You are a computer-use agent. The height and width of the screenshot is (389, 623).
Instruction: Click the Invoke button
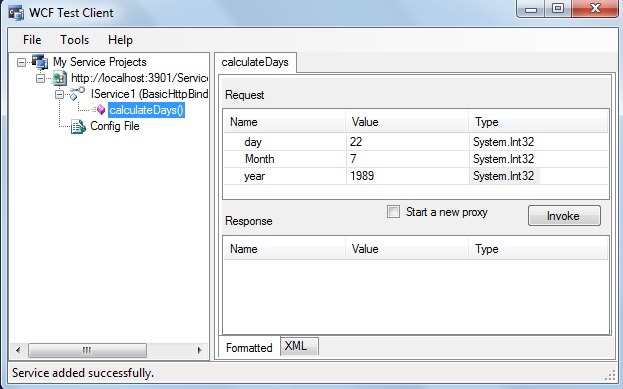point(564,216)
